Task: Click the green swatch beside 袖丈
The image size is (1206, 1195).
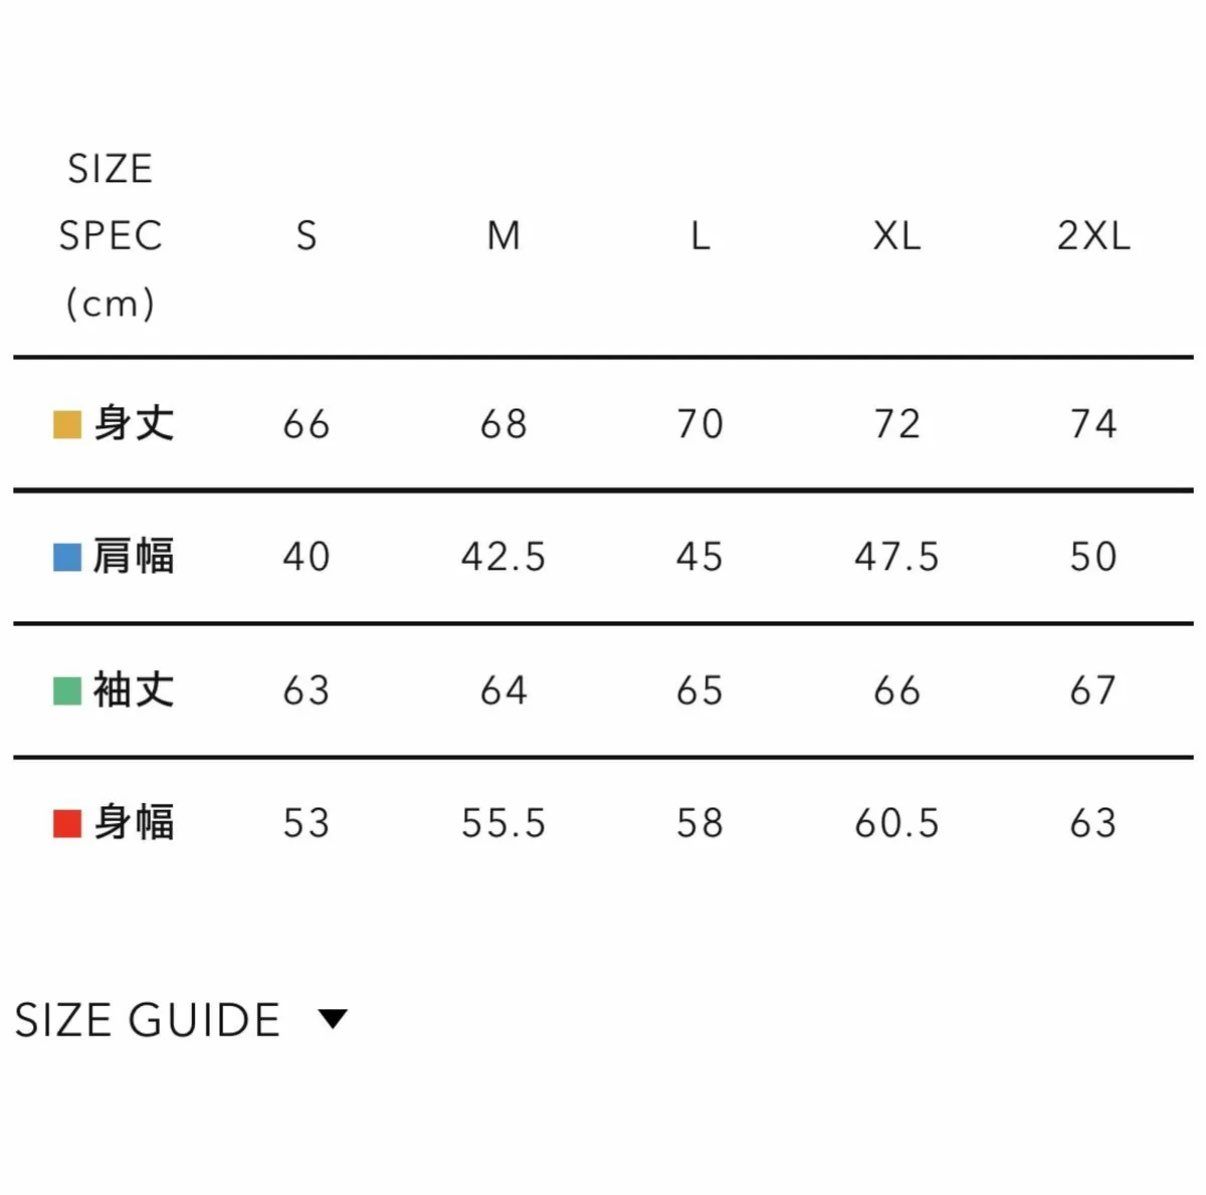Action: pos(67,691)
